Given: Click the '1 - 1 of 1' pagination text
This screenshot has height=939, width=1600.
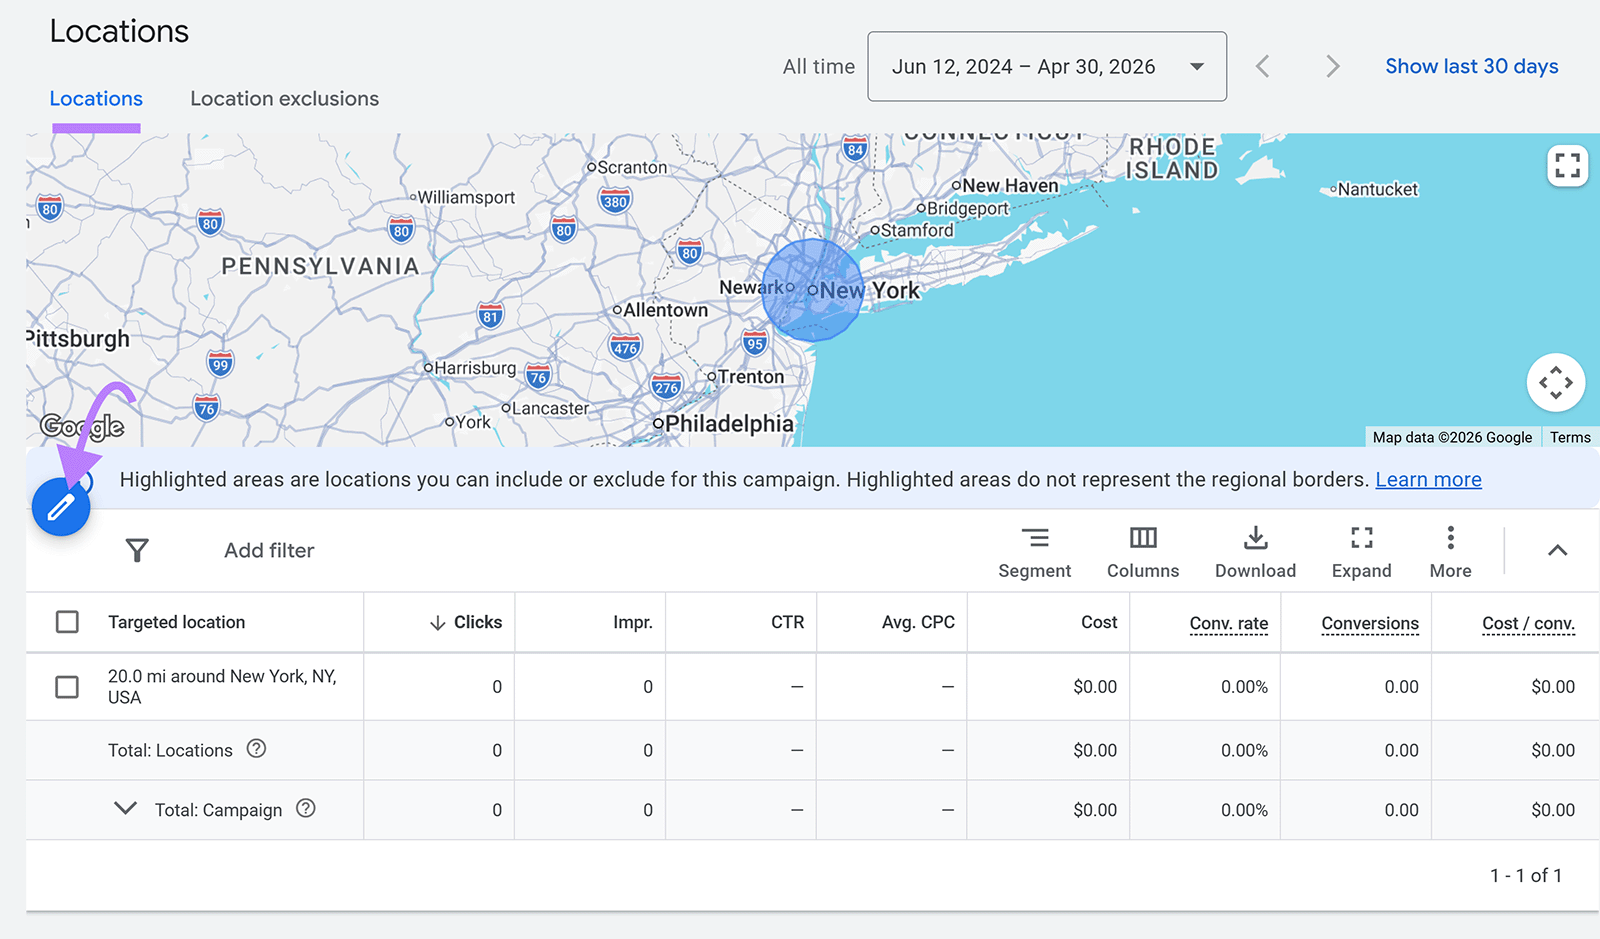Looking at the screenshot, I should coord(1525,875).
